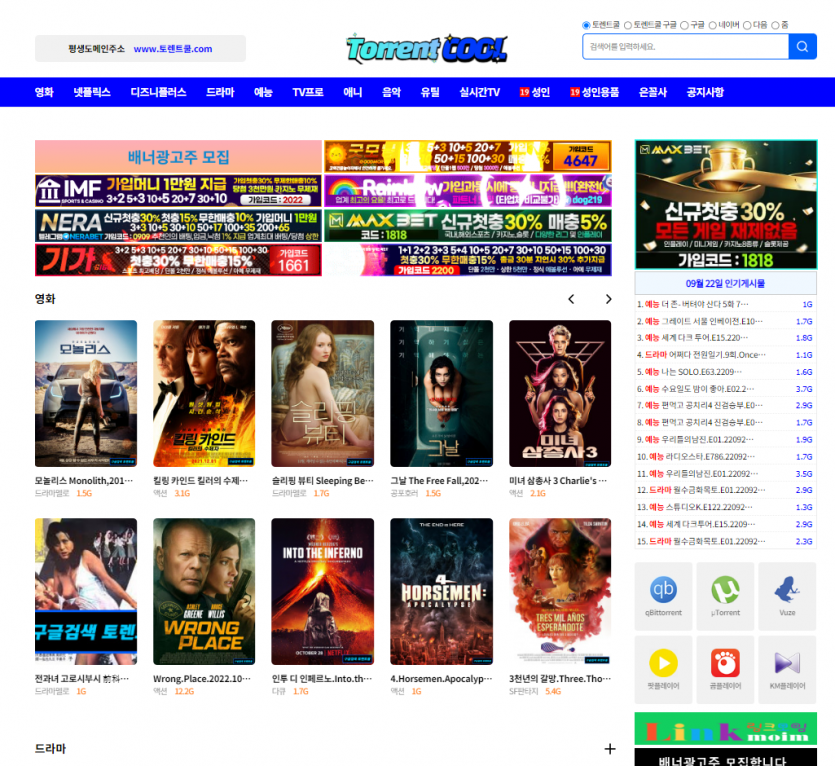Select the 구글 search radio button
This screenshot has width=835, height=766.
[x=684, y=25]
